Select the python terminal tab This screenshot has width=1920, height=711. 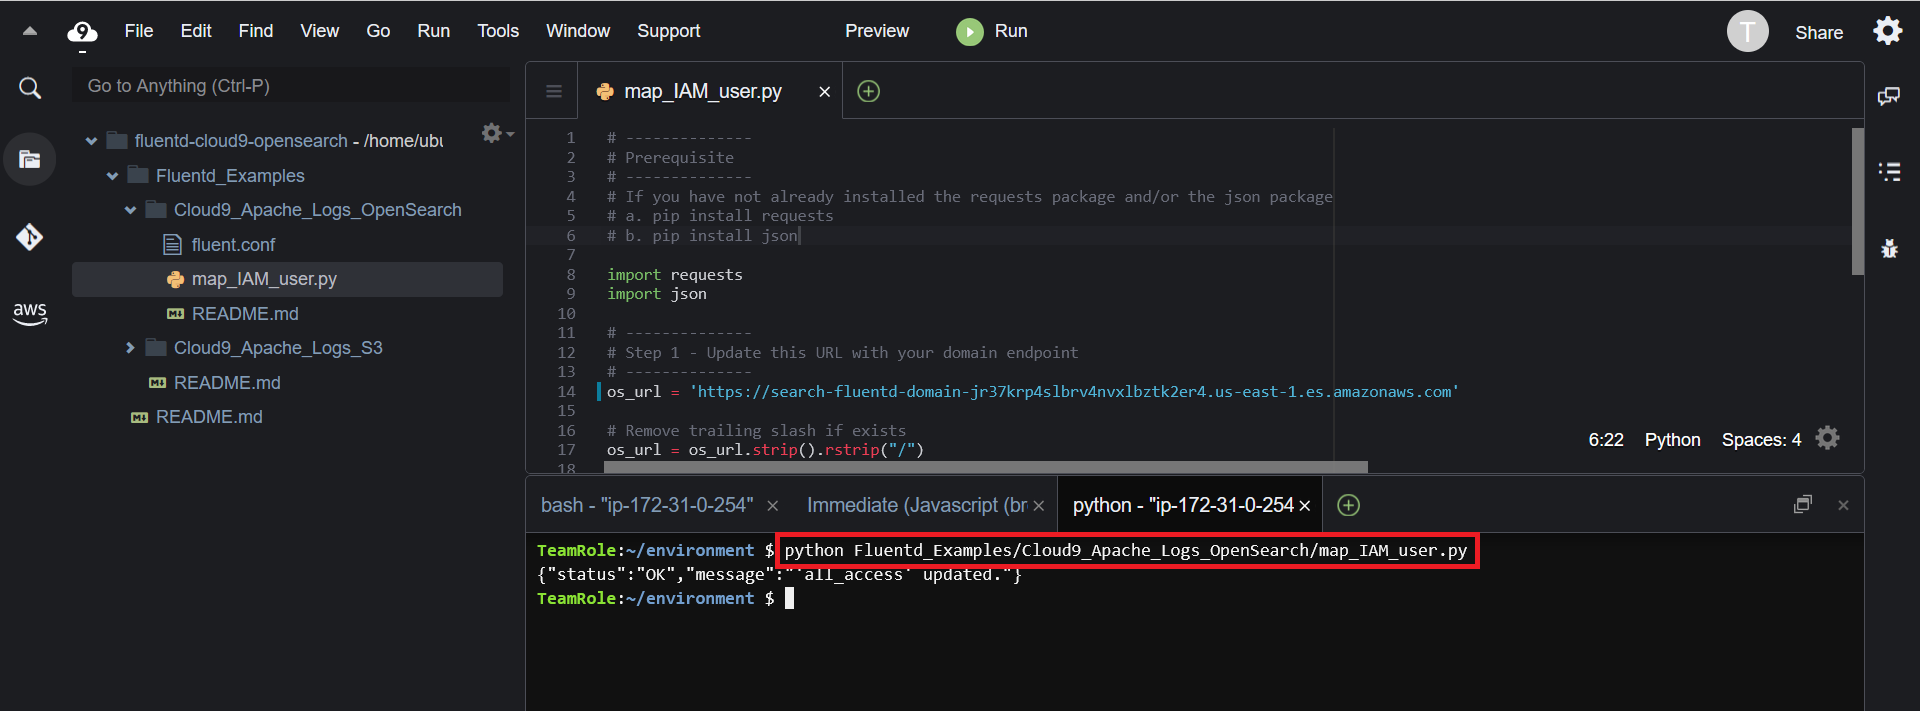tap(1183, 505)
